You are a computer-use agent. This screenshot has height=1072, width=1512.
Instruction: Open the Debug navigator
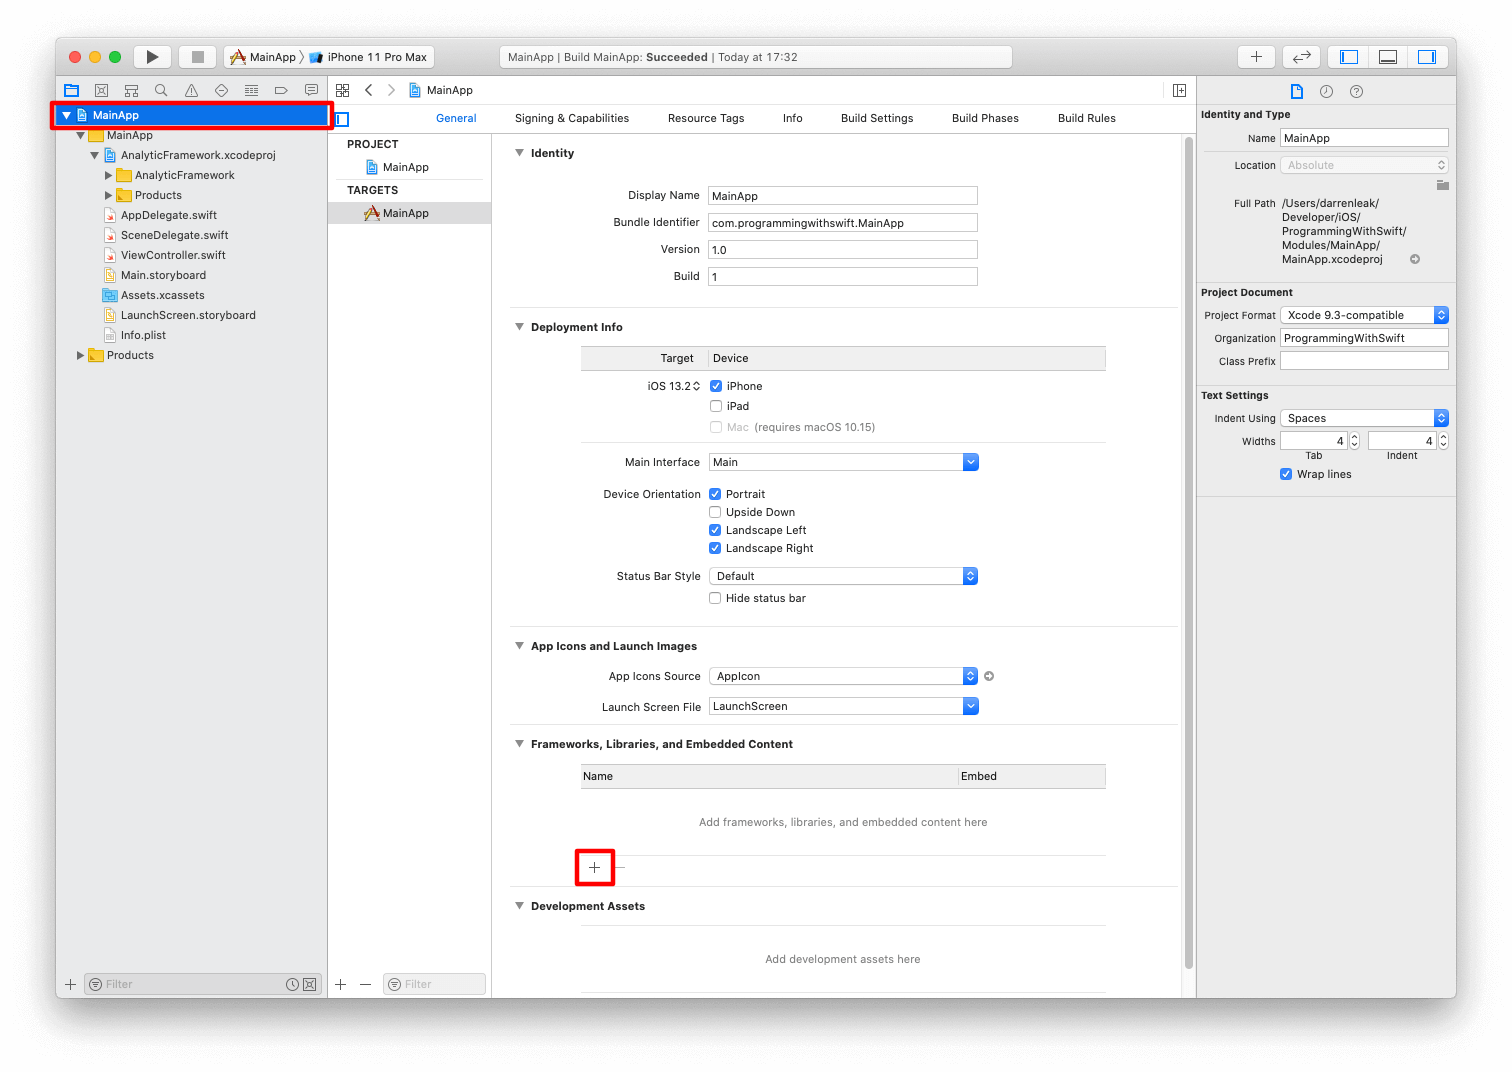point(251,90)
